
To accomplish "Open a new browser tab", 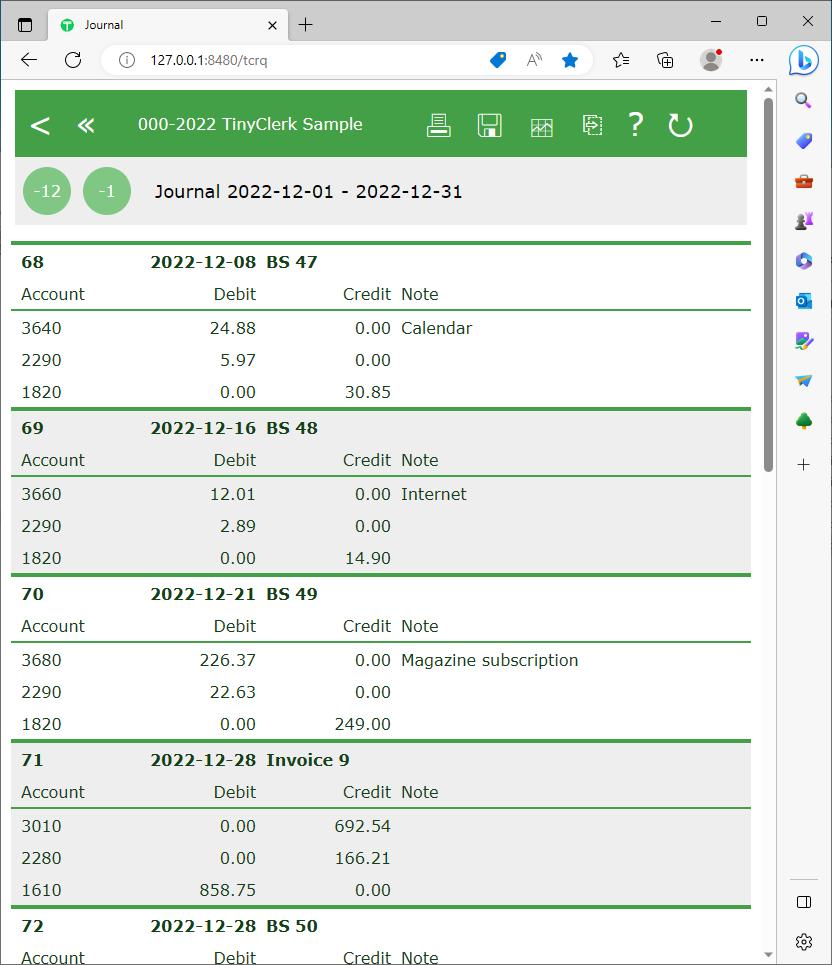I will (x=306, y=25).
